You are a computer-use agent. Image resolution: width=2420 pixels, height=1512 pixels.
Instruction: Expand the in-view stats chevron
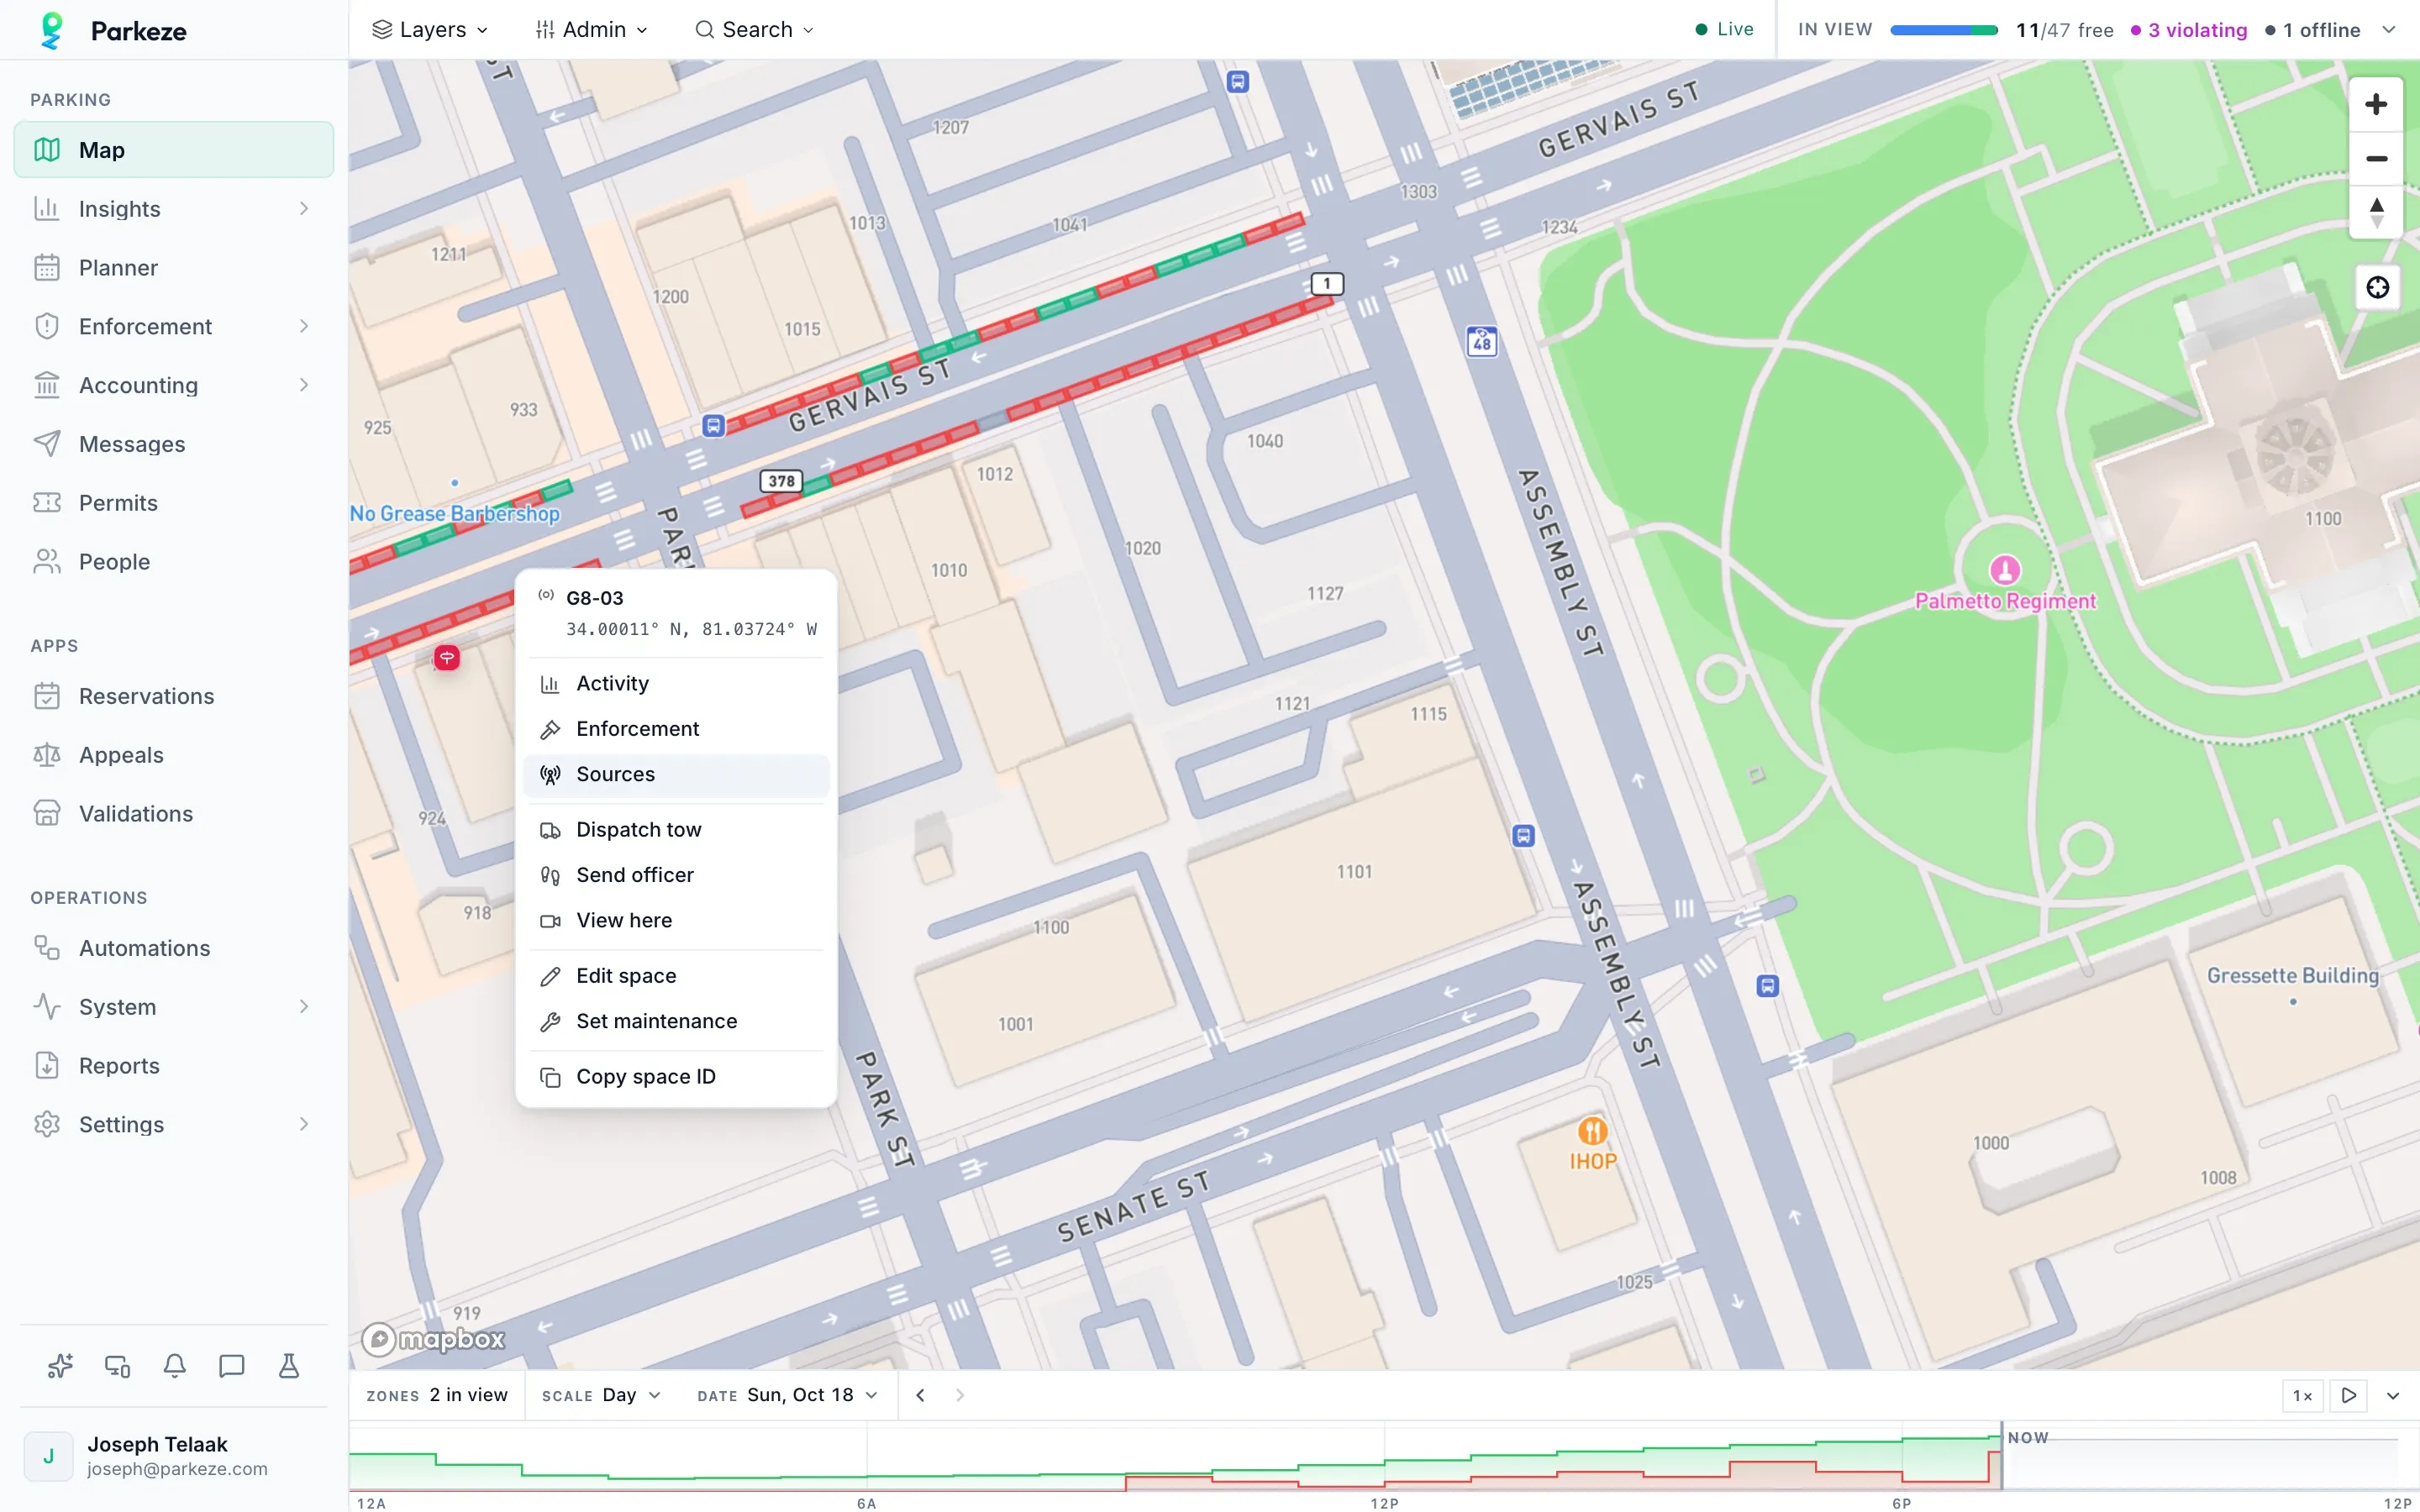click(2389, 30)
